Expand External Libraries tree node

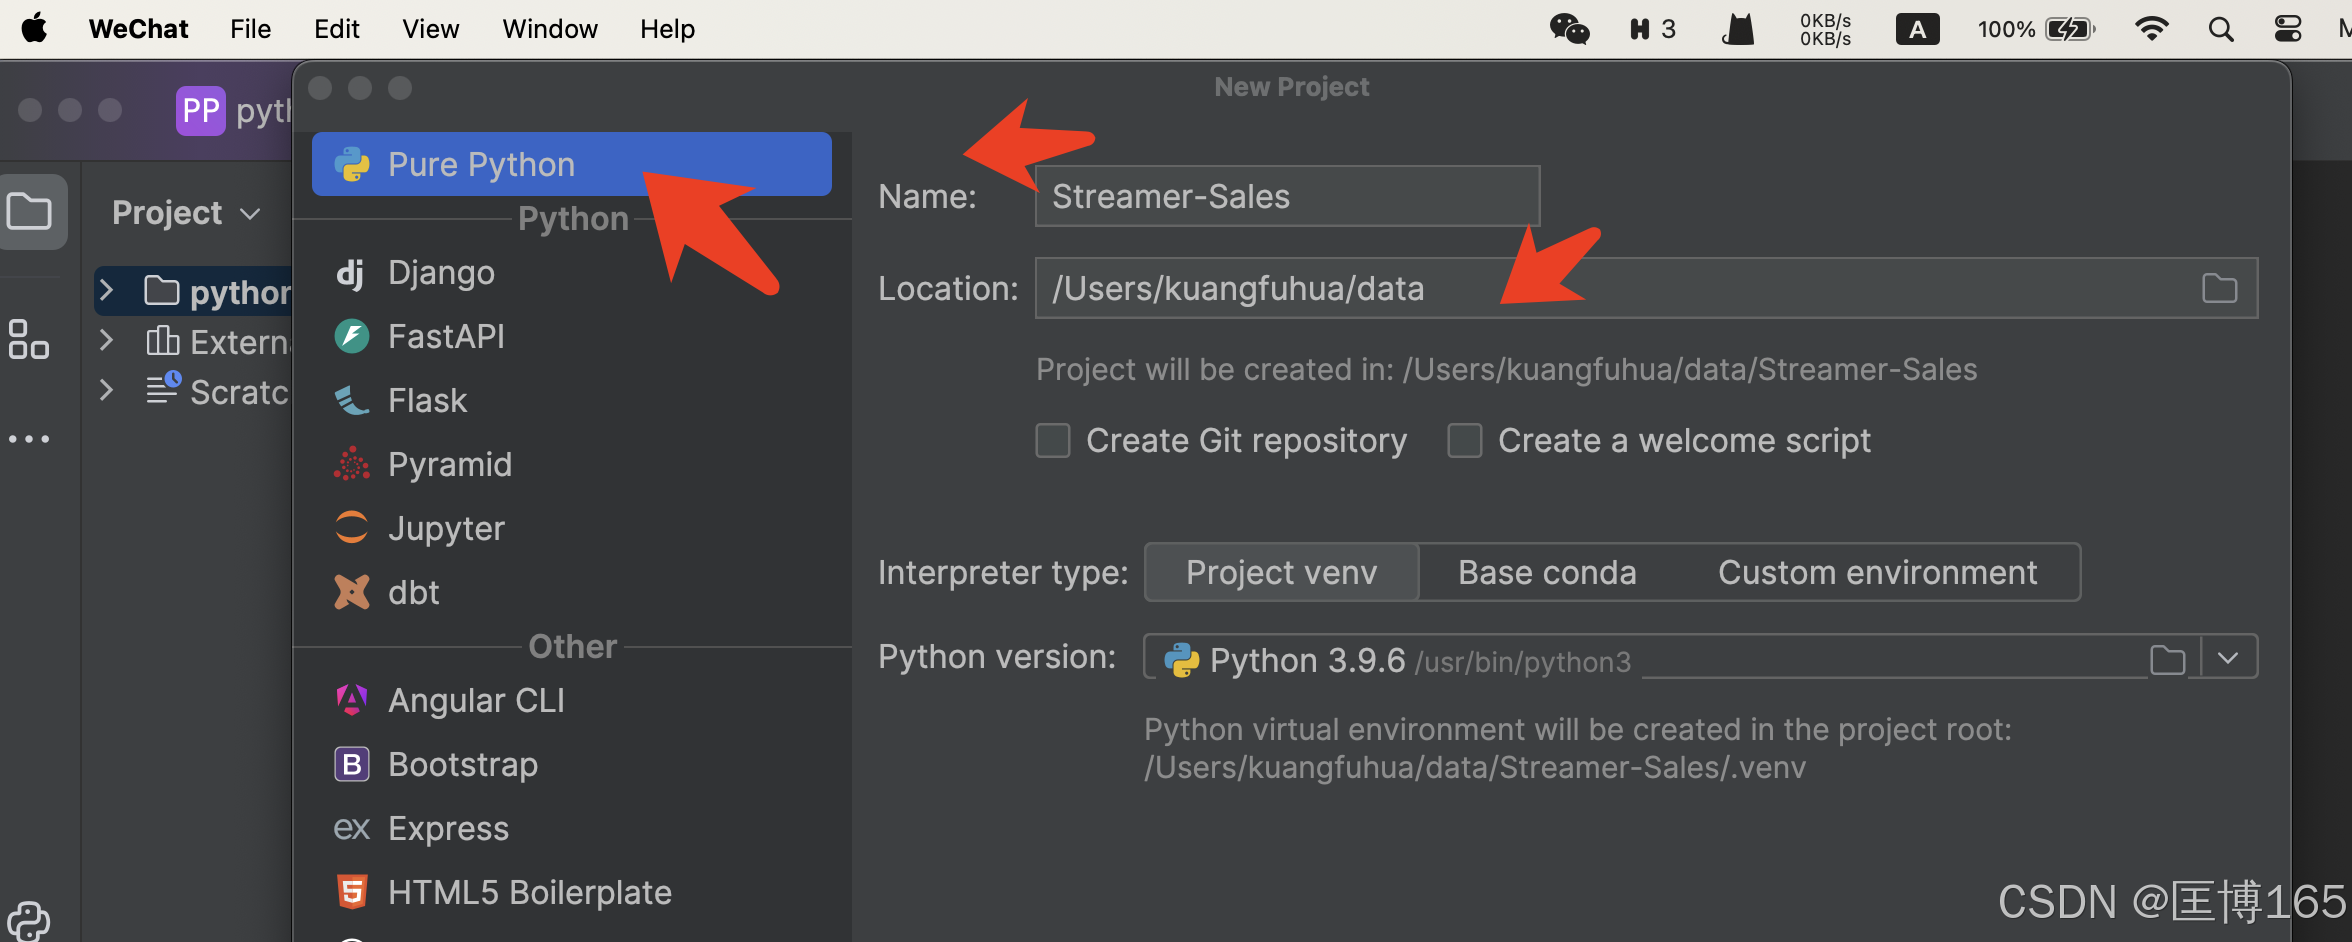click(x=106, y=341)
